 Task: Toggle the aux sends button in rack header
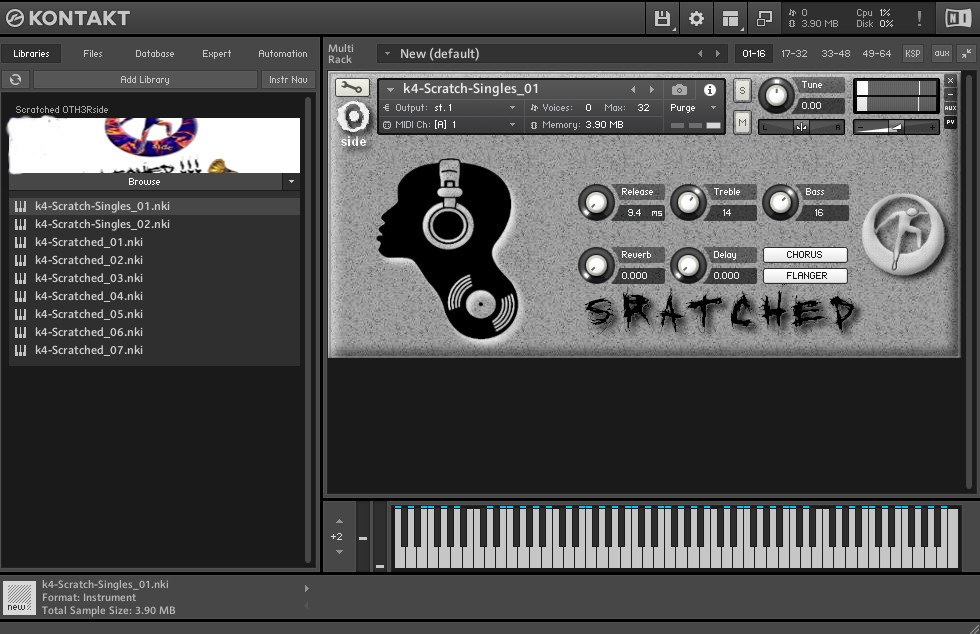[x=941, y=54]
